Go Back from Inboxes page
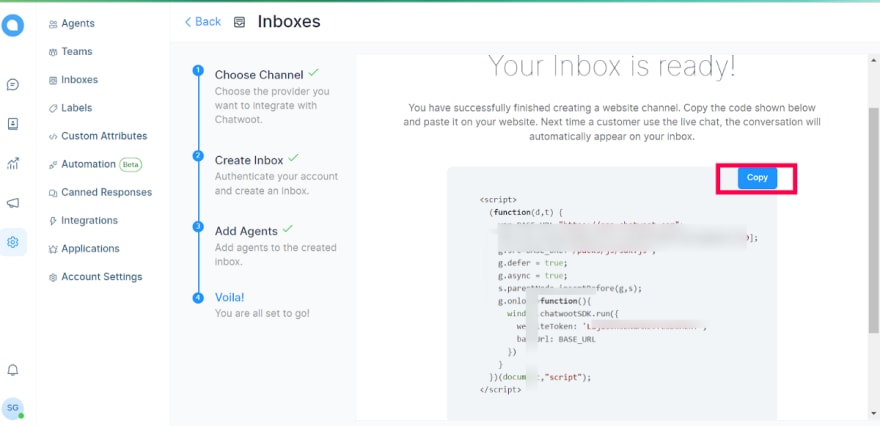The height and width of the screenshot is (426, 880). 203,22
